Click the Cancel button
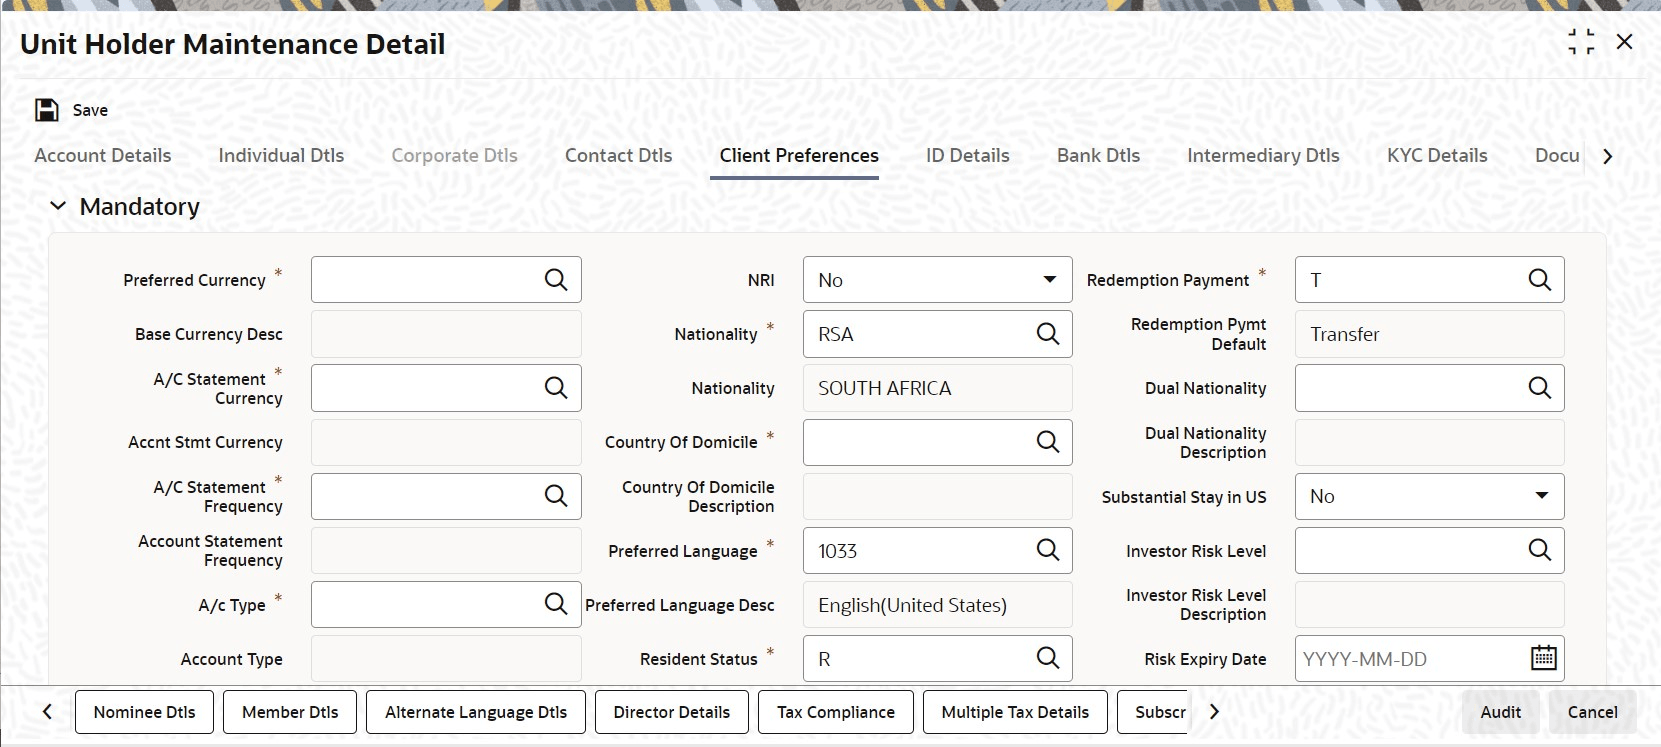The width and height of the screenshot is (1661, 747). (1592, 712)
